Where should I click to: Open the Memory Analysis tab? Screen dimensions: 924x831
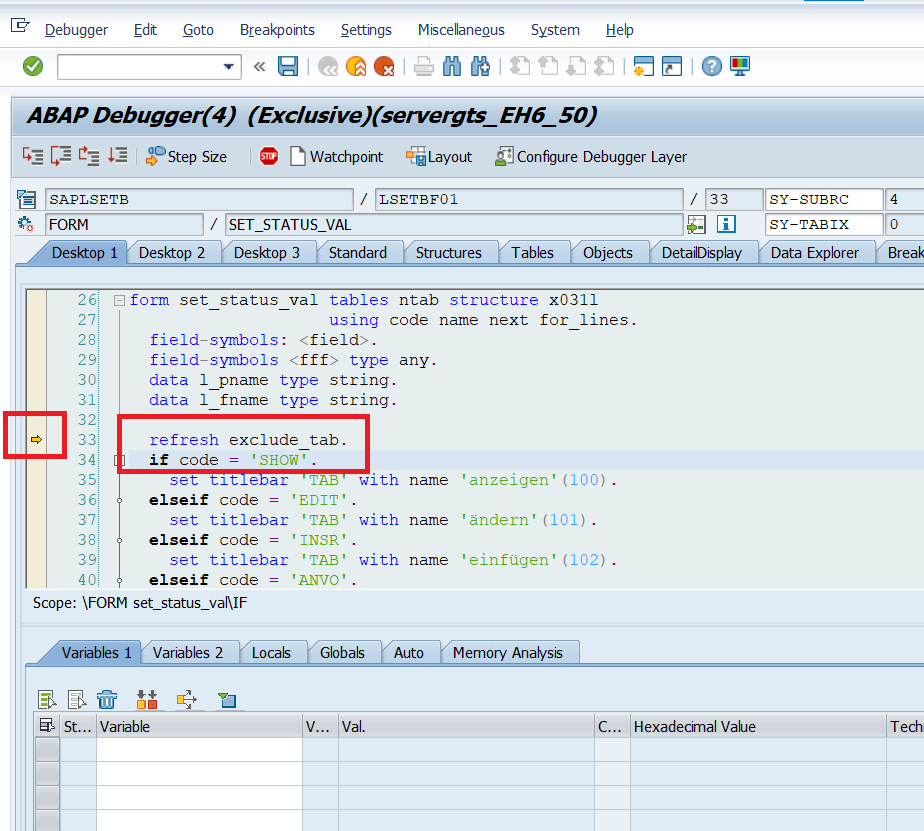click(x=508, y=653)
